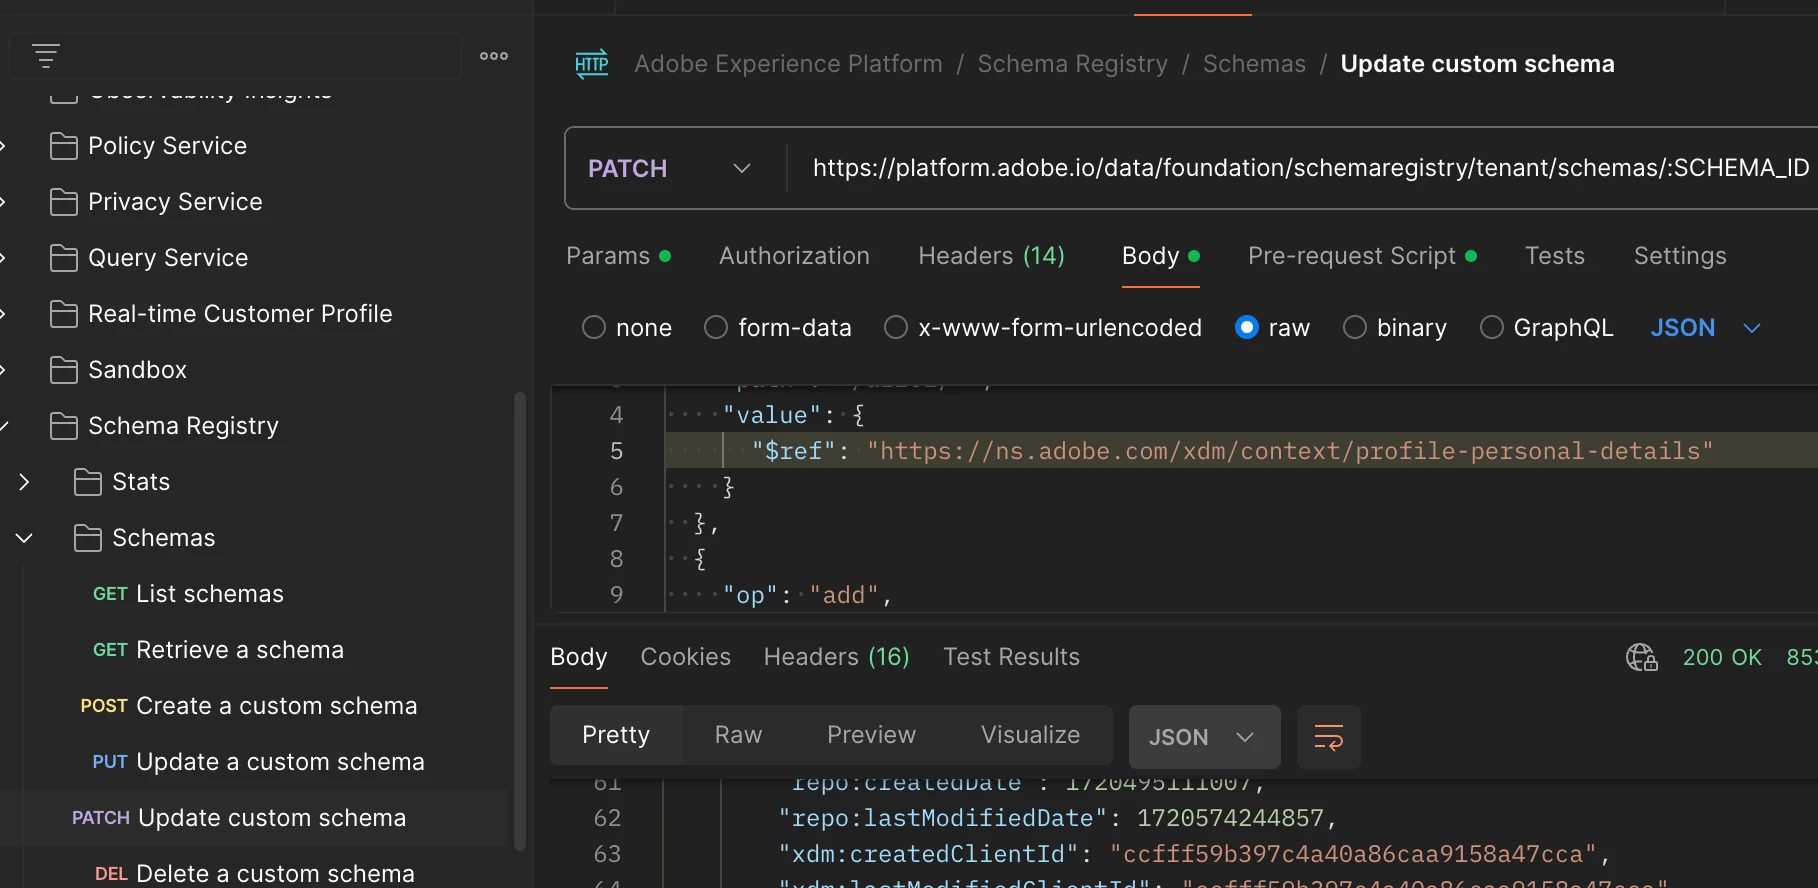The height and width of the screenshot is (888, 1818).
Task: Open the request body JSON format dropdown
Action: 1705,328
